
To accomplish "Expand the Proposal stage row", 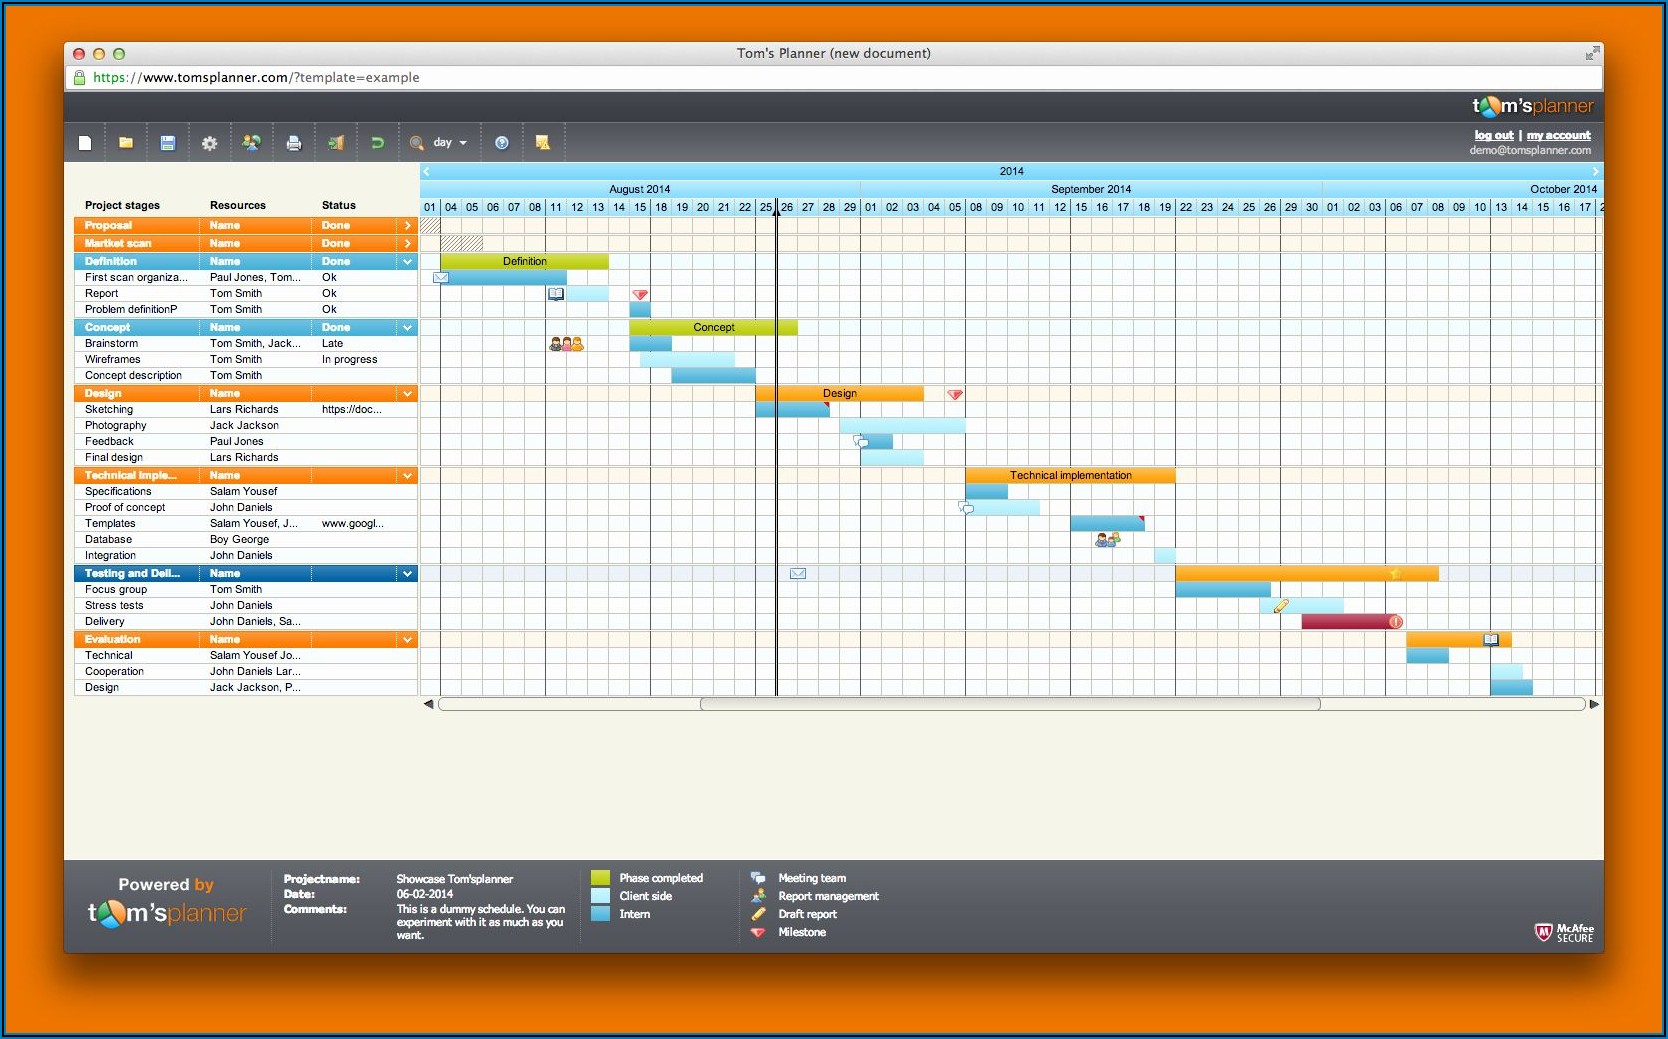I will (407, 226).
